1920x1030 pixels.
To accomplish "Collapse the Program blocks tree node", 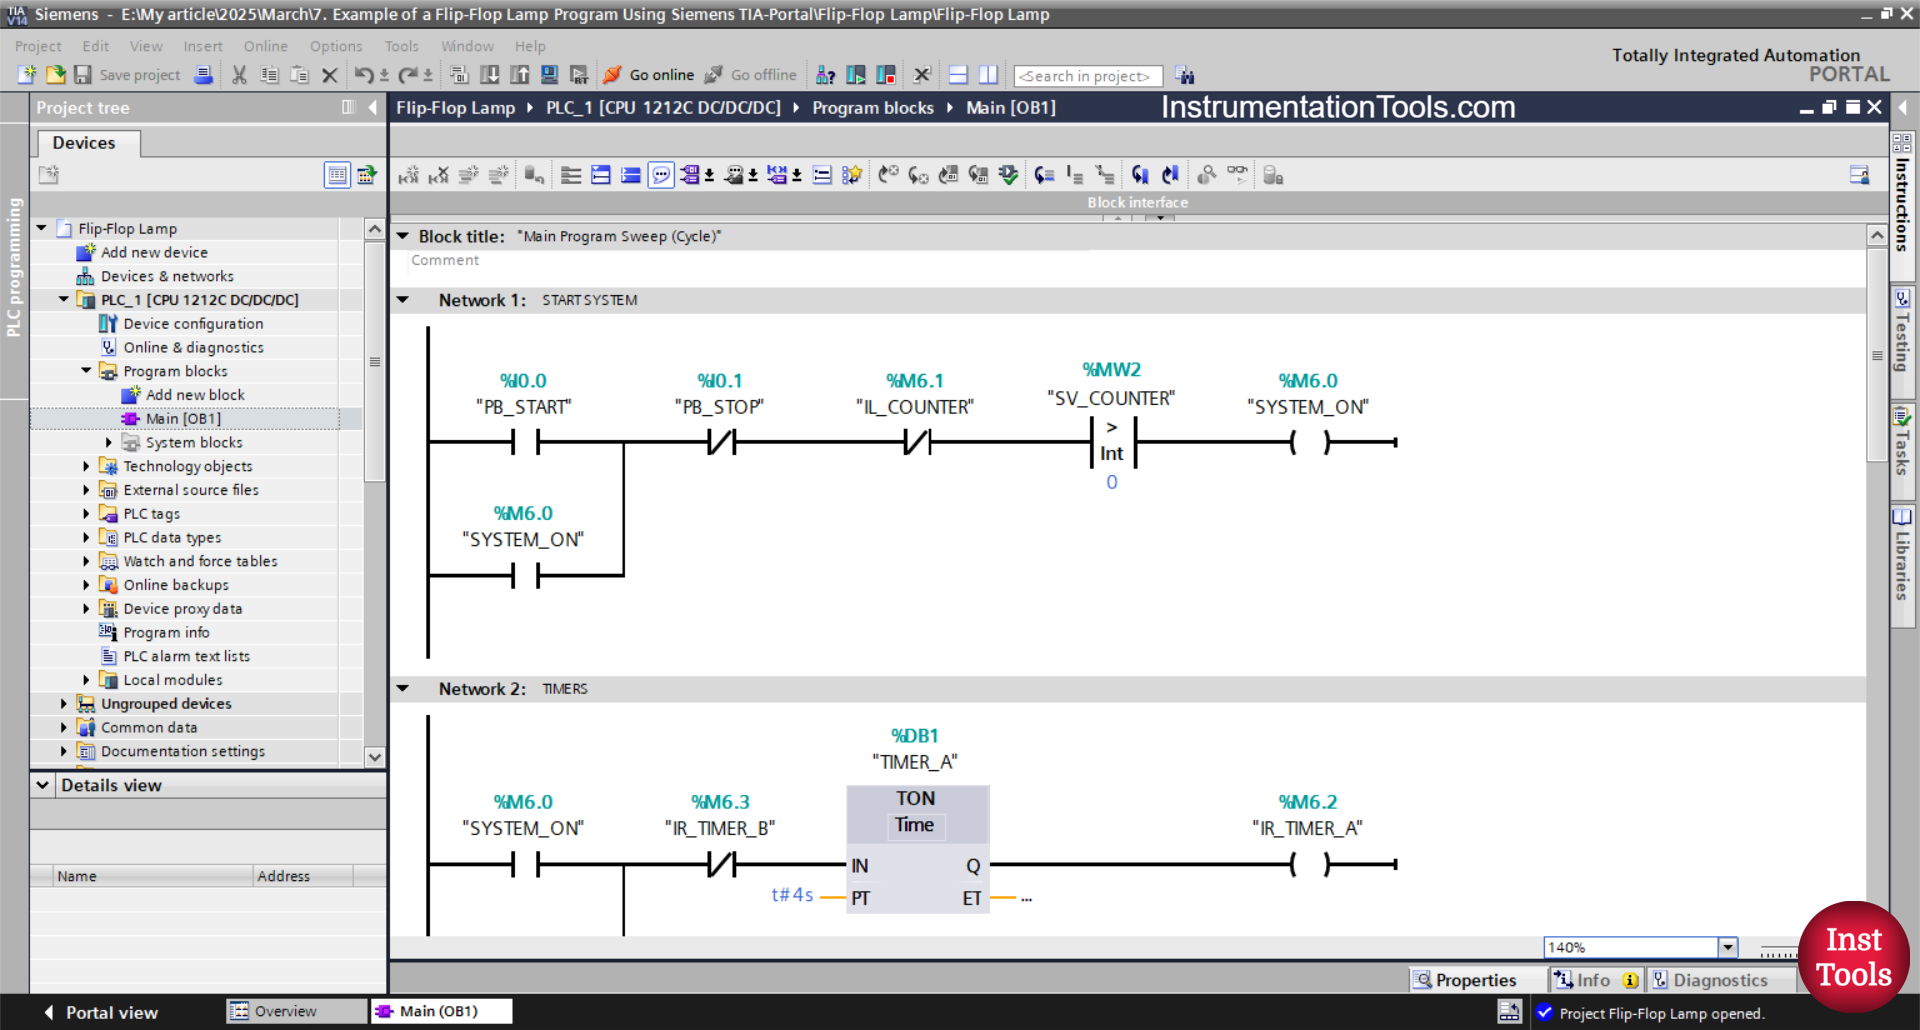I will (86, 370).
